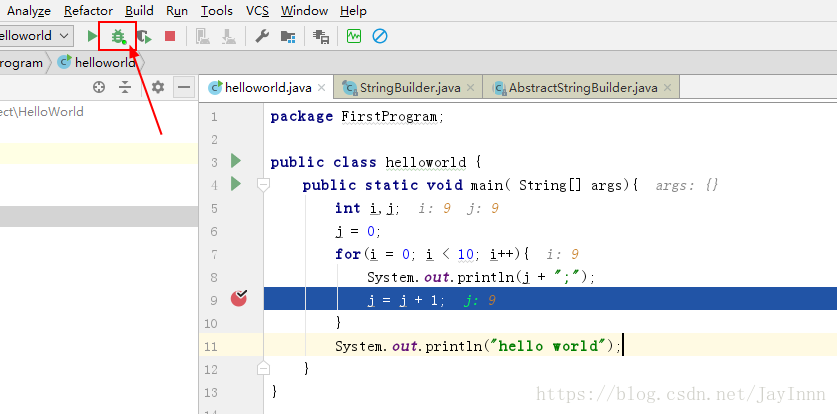The width and height of the screenshot is (837, 414).
Task: Hide the project tool window
Action: [185, 87]
